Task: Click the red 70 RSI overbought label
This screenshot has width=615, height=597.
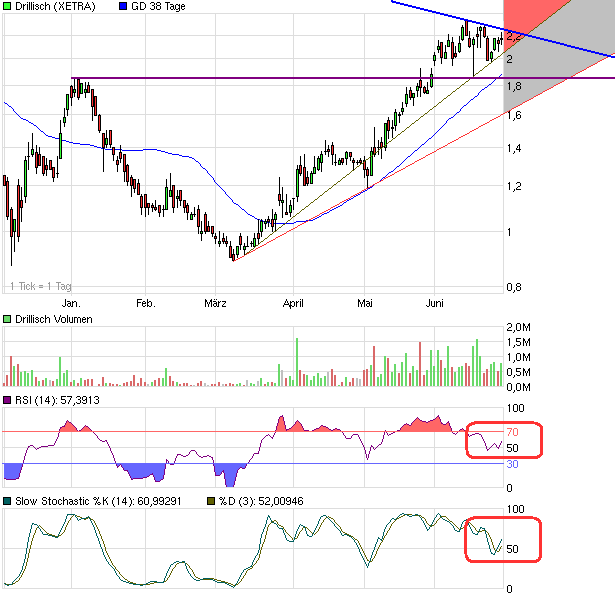Action: pyautogui.click(x=512, y=432)
